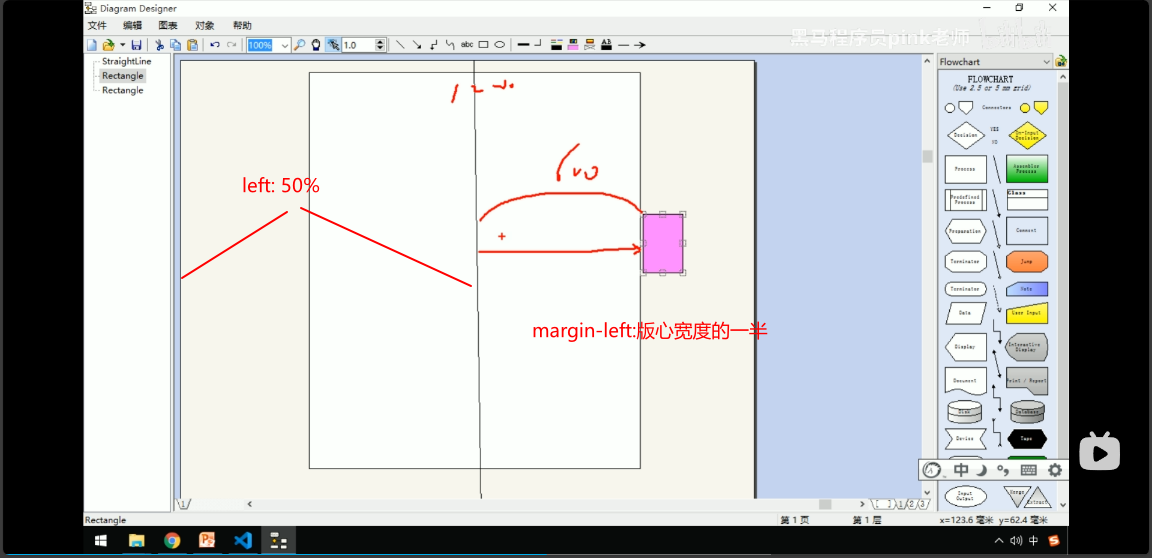Open a diagram with folder icon
Viewport: 1152px width, 558px height.
pyautogui.click(x=108, y=45)
